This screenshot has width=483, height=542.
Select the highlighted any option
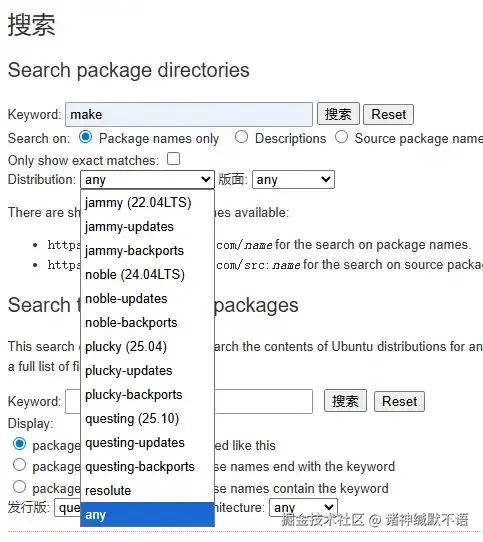(x=148, y=514)
